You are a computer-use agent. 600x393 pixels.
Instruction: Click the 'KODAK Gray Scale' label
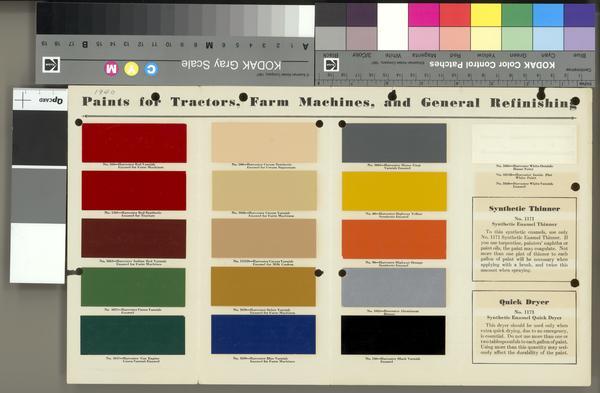pos(231,65)
